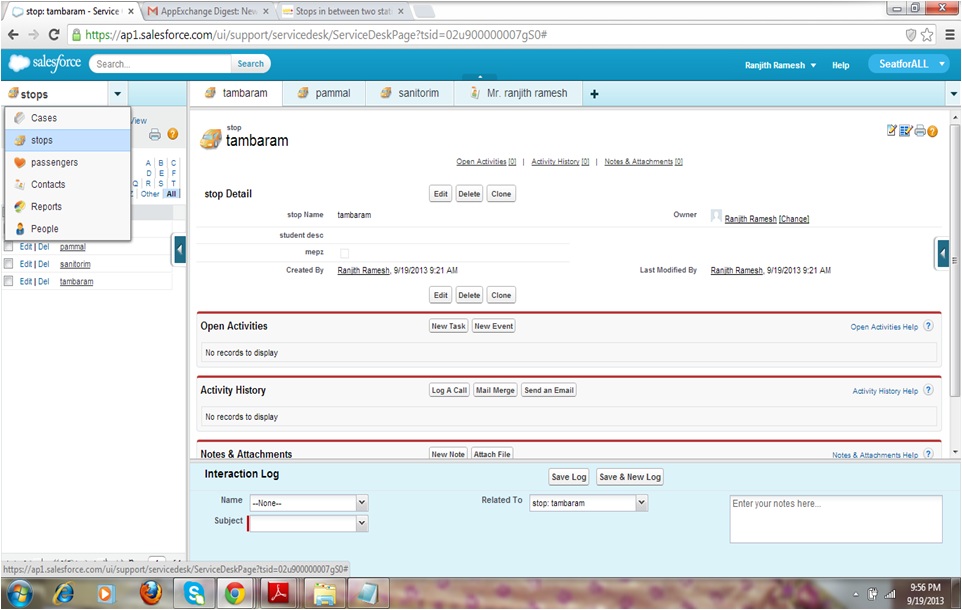Click Save & New Log button
Screen dimensions: 962x610
[x=630, y=477]
